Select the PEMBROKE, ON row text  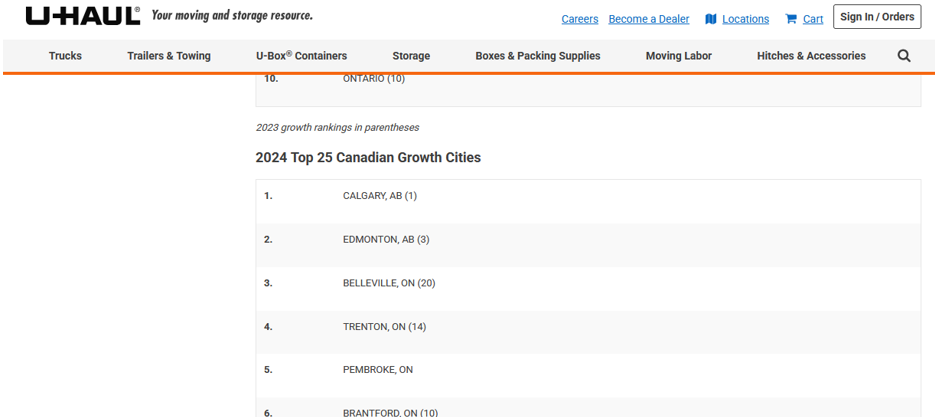[x=377, y=370]
